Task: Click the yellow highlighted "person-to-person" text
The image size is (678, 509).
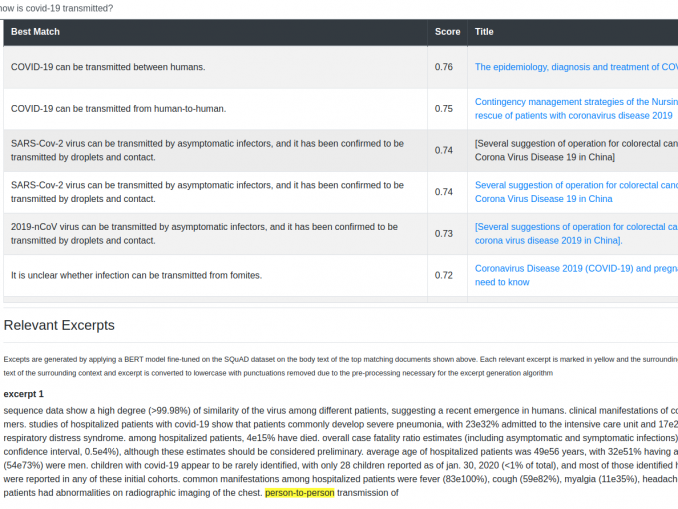Action: (299, 493)
